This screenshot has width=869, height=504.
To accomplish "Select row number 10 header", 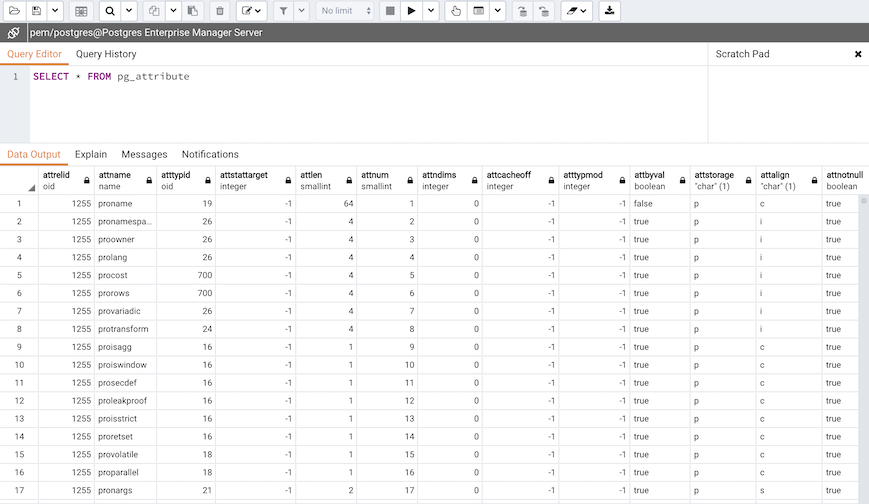I will coord(19,365).
